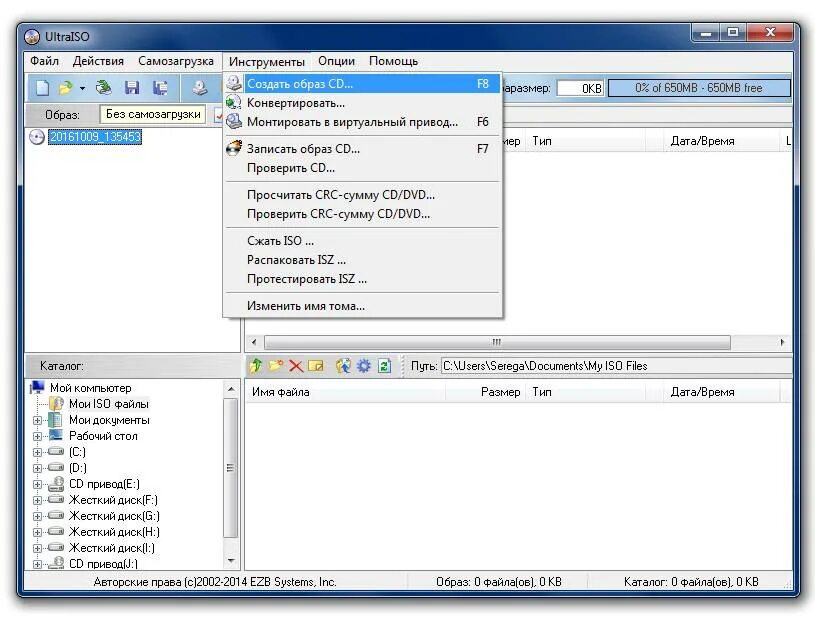Sort by Размер column in catalog list
This screenshot has height=617, width=815.
[x=485, y=392]
